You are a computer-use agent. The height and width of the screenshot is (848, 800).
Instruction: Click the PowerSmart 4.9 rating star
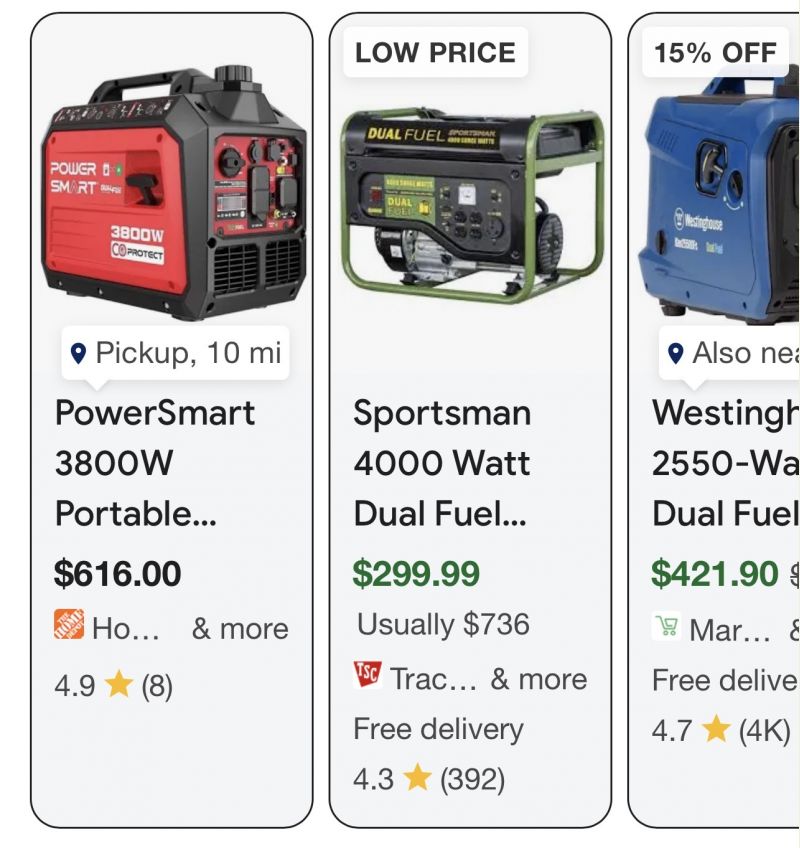119,685
